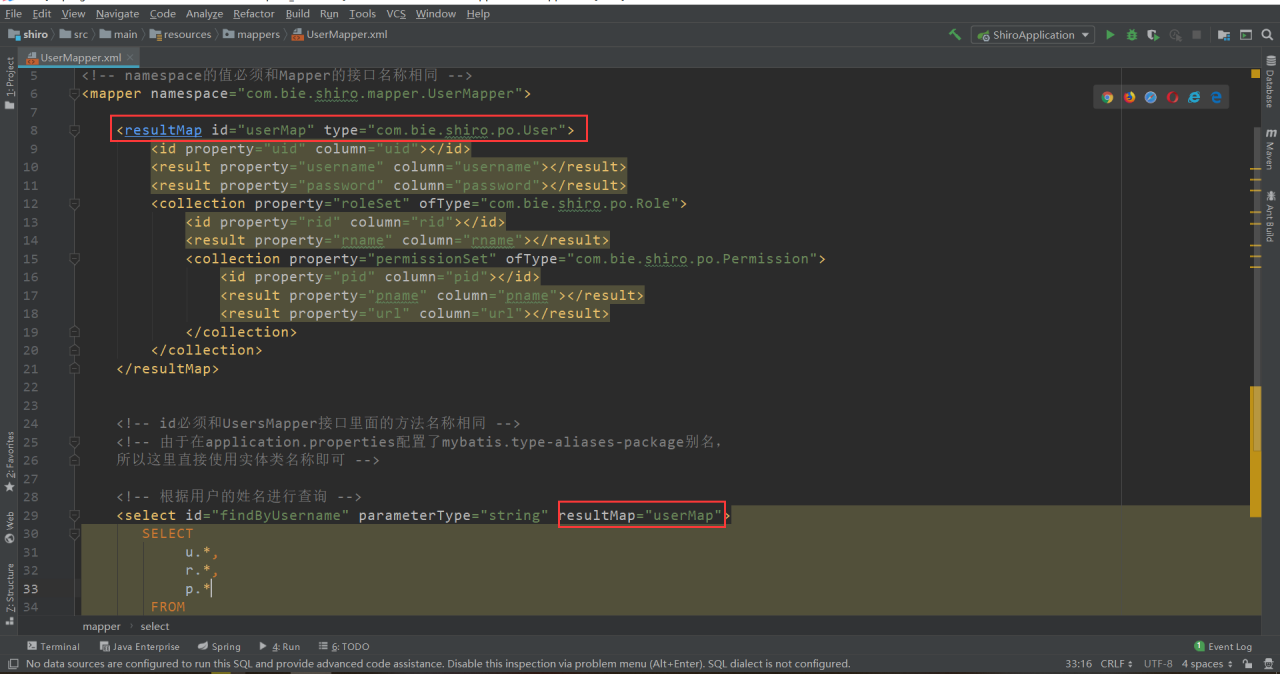Open the Java Enterprise tool window
This screenshot has height=674, width=1280.
[139, 647]
